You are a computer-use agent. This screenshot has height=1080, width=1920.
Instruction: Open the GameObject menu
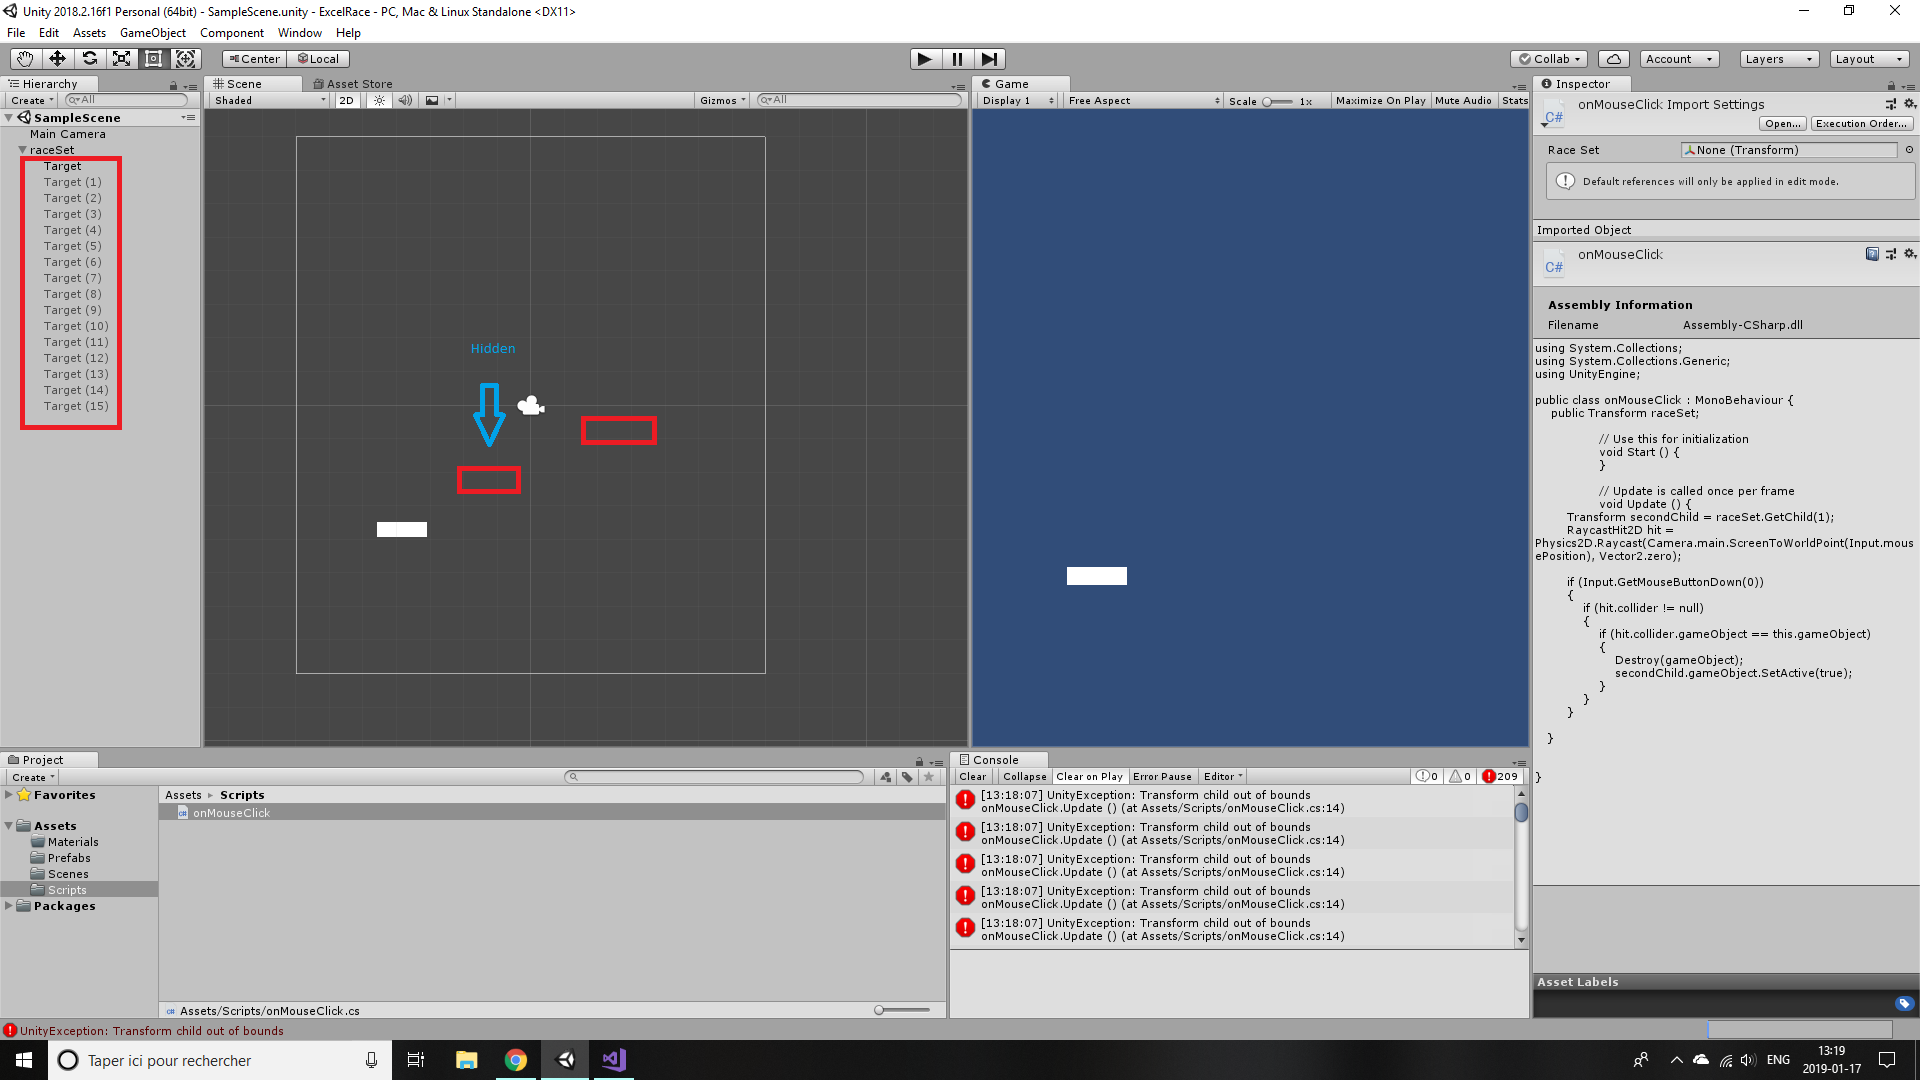pos(153,33)
